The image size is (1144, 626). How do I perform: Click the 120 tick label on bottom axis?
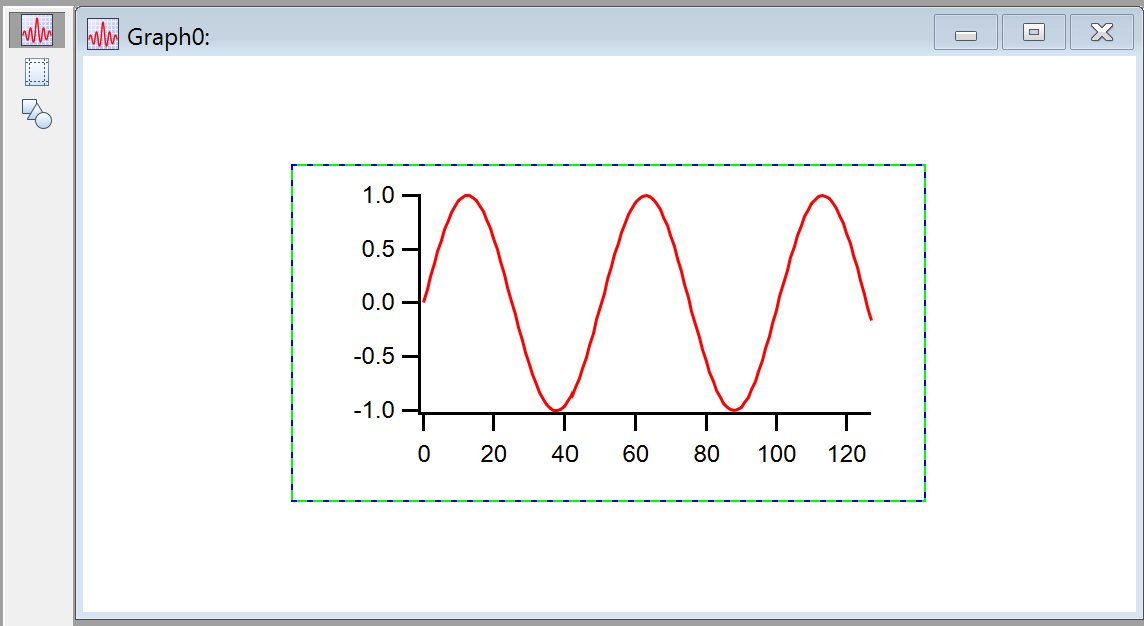pos(847,453)
